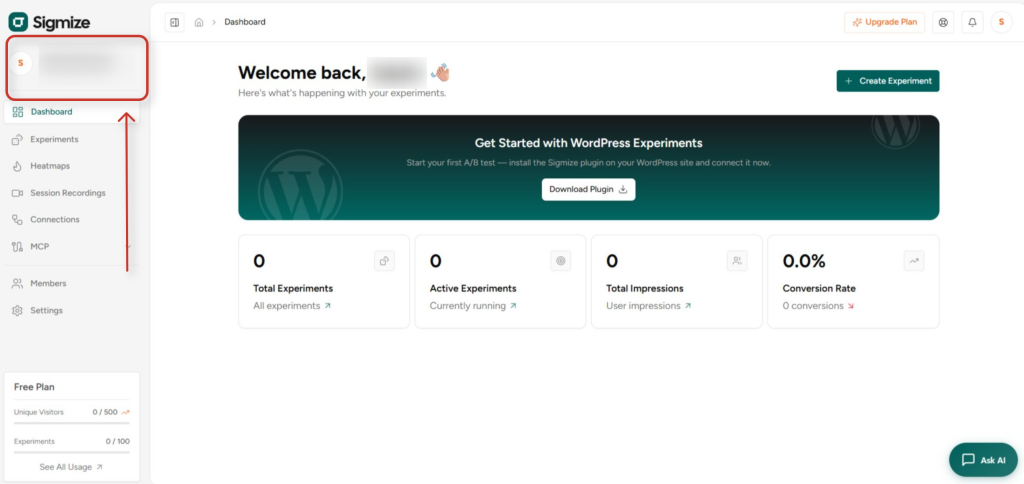Click Conversion Rate trend icon
Image resolution: width=1024 pixels, height=484 pixels.
coord(914,261)
